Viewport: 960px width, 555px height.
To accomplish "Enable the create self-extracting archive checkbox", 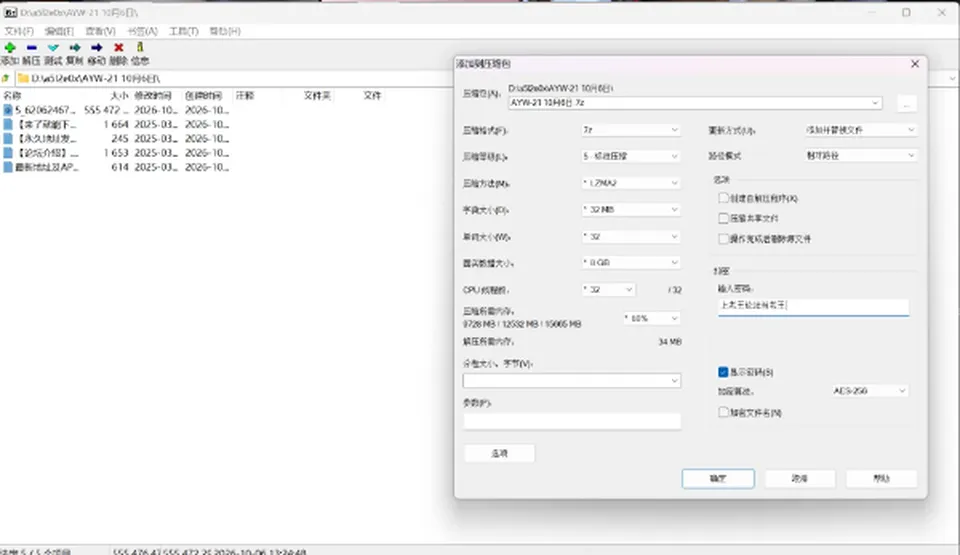I will [x=723, y=198].
